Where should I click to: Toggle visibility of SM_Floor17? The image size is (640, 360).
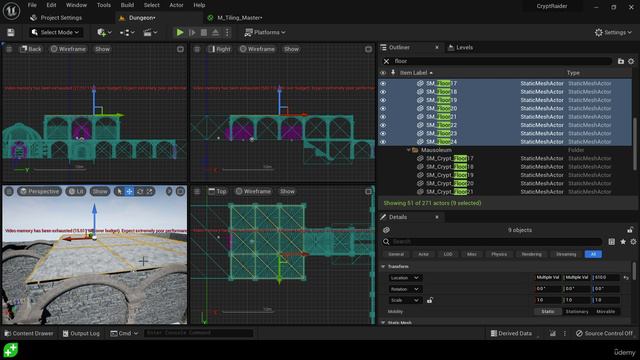pos(383,83)
